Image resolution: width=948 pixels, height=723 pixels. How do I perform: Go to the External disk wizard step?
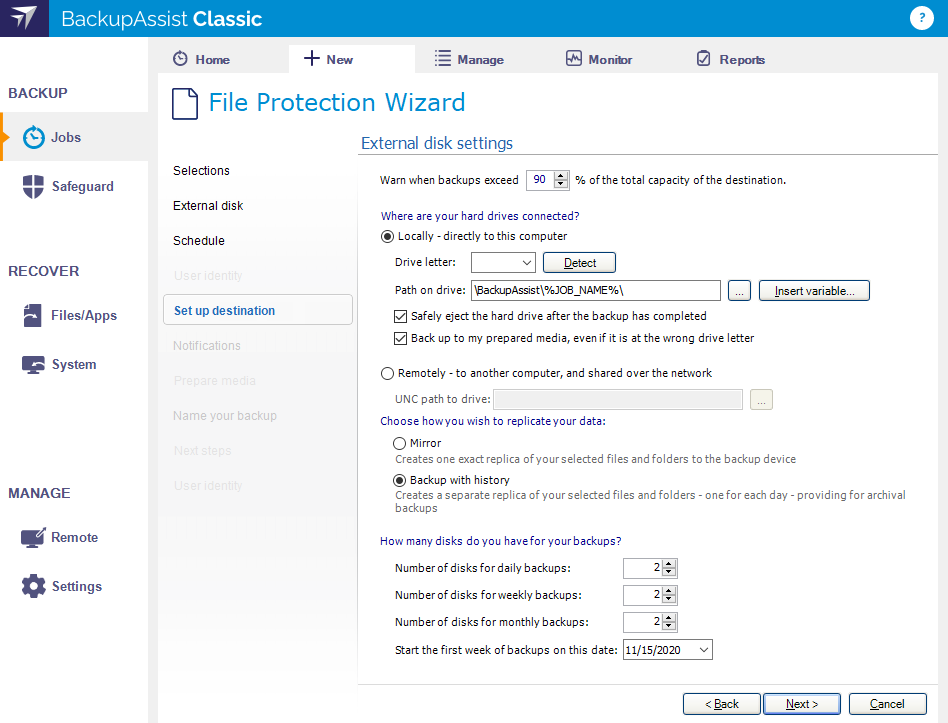[x=208, y=206]
